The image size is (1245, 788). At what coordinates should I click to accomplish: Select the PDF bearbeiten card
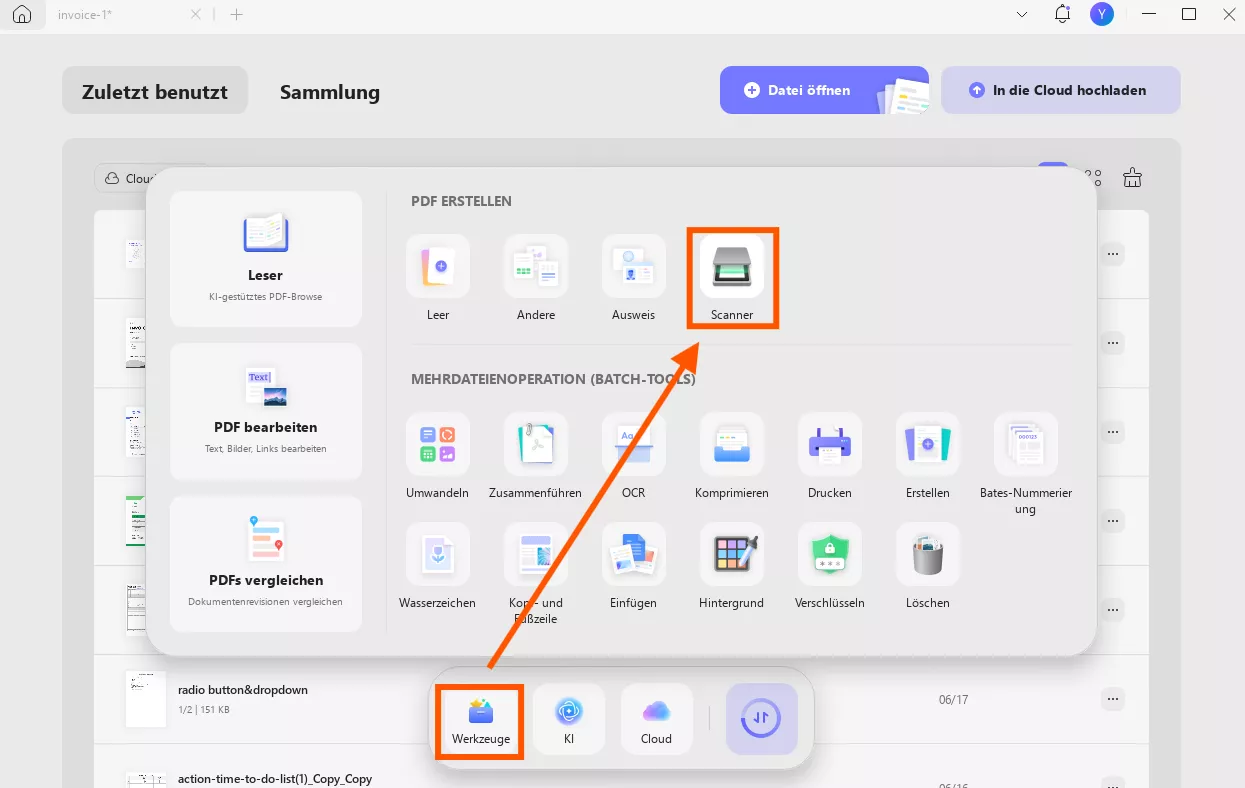266,411
